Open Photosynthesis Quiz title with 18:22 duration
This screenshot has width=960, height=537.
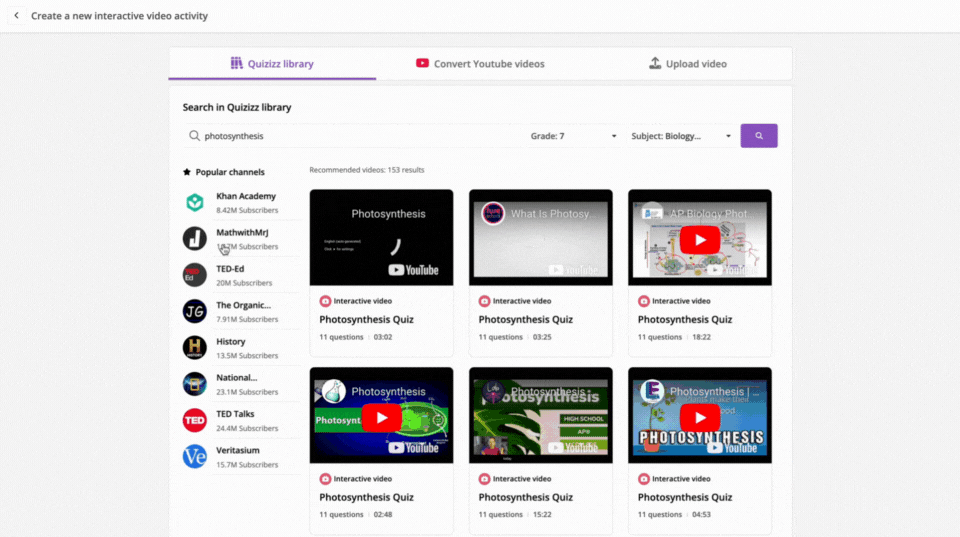point(684,319)
